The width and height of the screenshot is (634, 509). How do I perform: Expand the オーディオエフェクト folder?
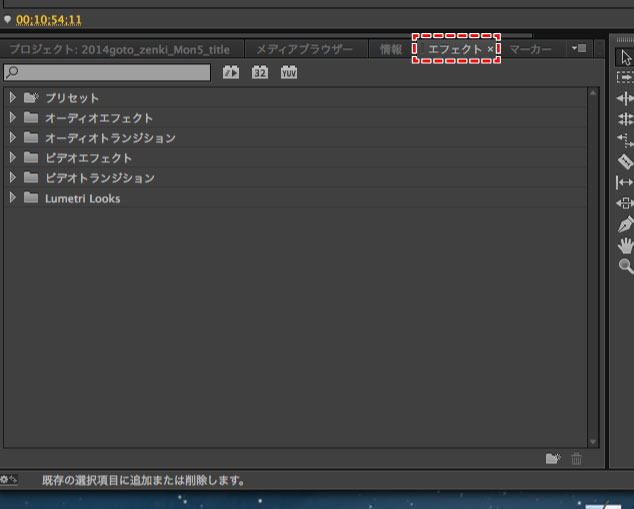[x=13, y=117]
